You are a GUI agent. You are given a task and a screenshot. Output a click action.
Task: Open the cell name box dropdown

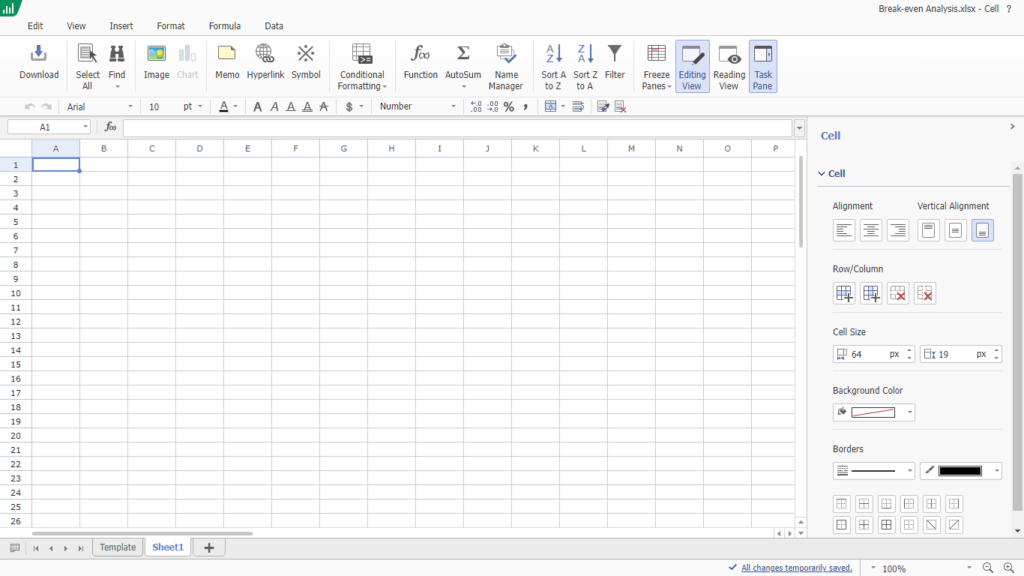click(x=85, y=127)
